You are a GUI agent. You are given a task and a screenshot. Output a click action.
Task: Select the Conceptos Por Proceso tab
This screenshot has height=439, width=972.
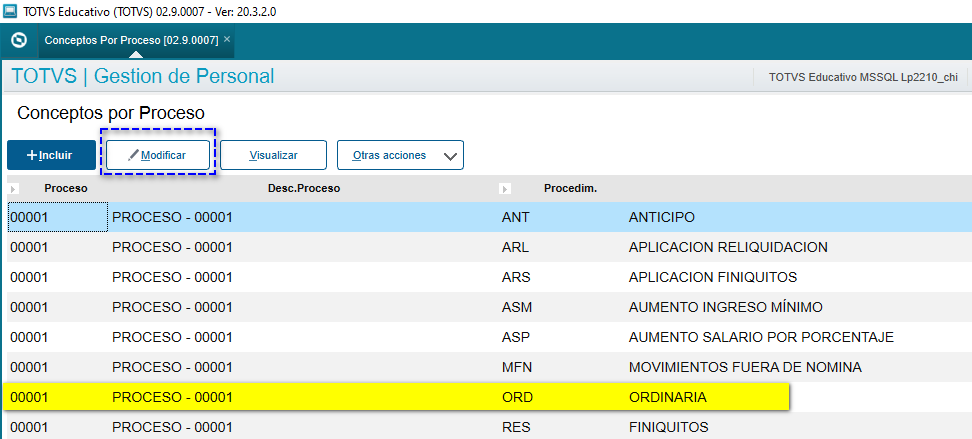pos(130,40)
